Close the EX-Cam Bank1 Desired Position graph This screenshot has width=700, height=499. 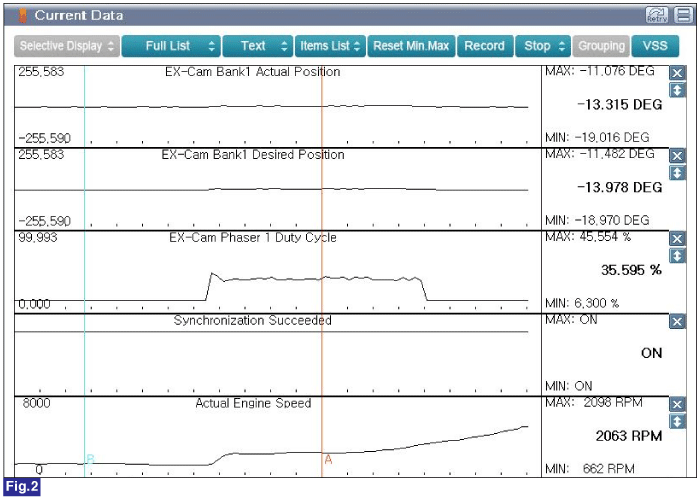point(677,156)
